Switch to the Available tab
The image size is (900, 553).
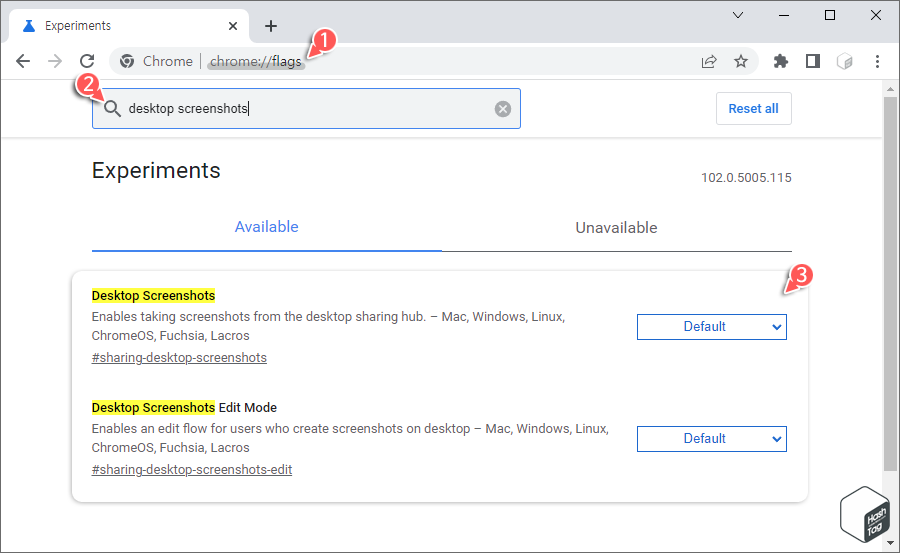click(266, 227)
